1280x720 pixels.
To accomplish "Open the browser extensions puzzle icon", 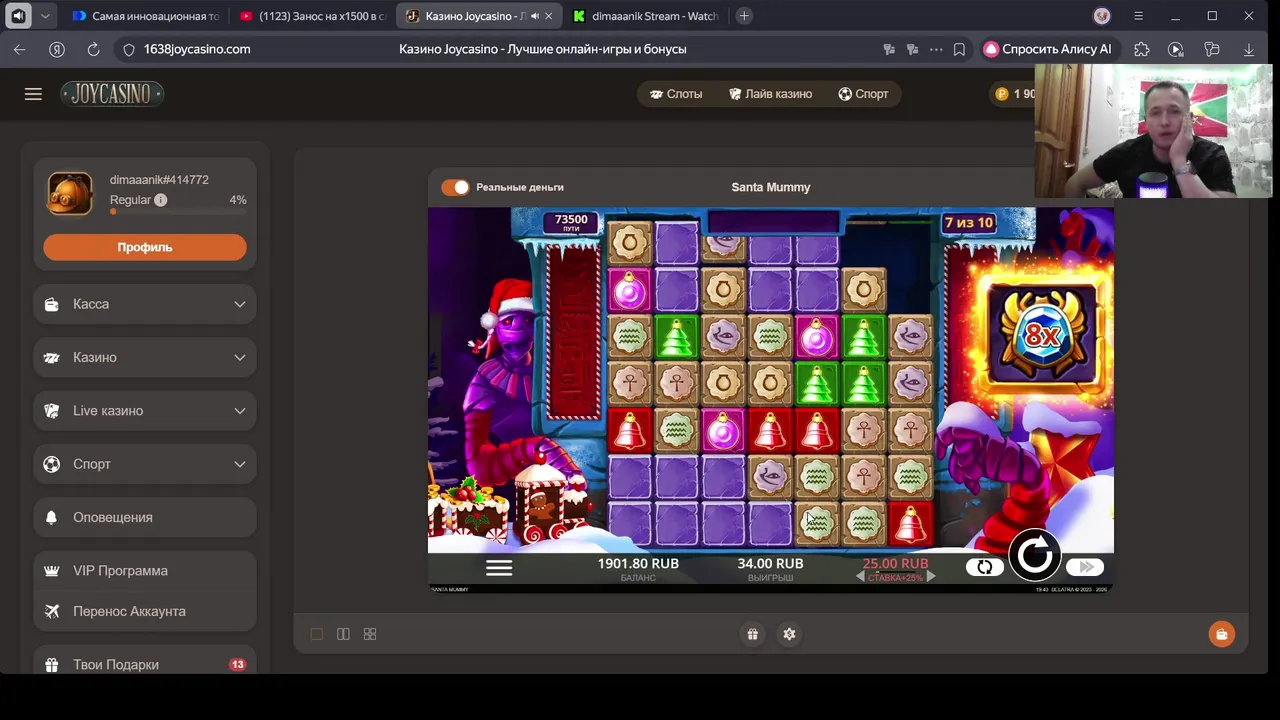I will pyautogui.click(x=1142, y=49).
